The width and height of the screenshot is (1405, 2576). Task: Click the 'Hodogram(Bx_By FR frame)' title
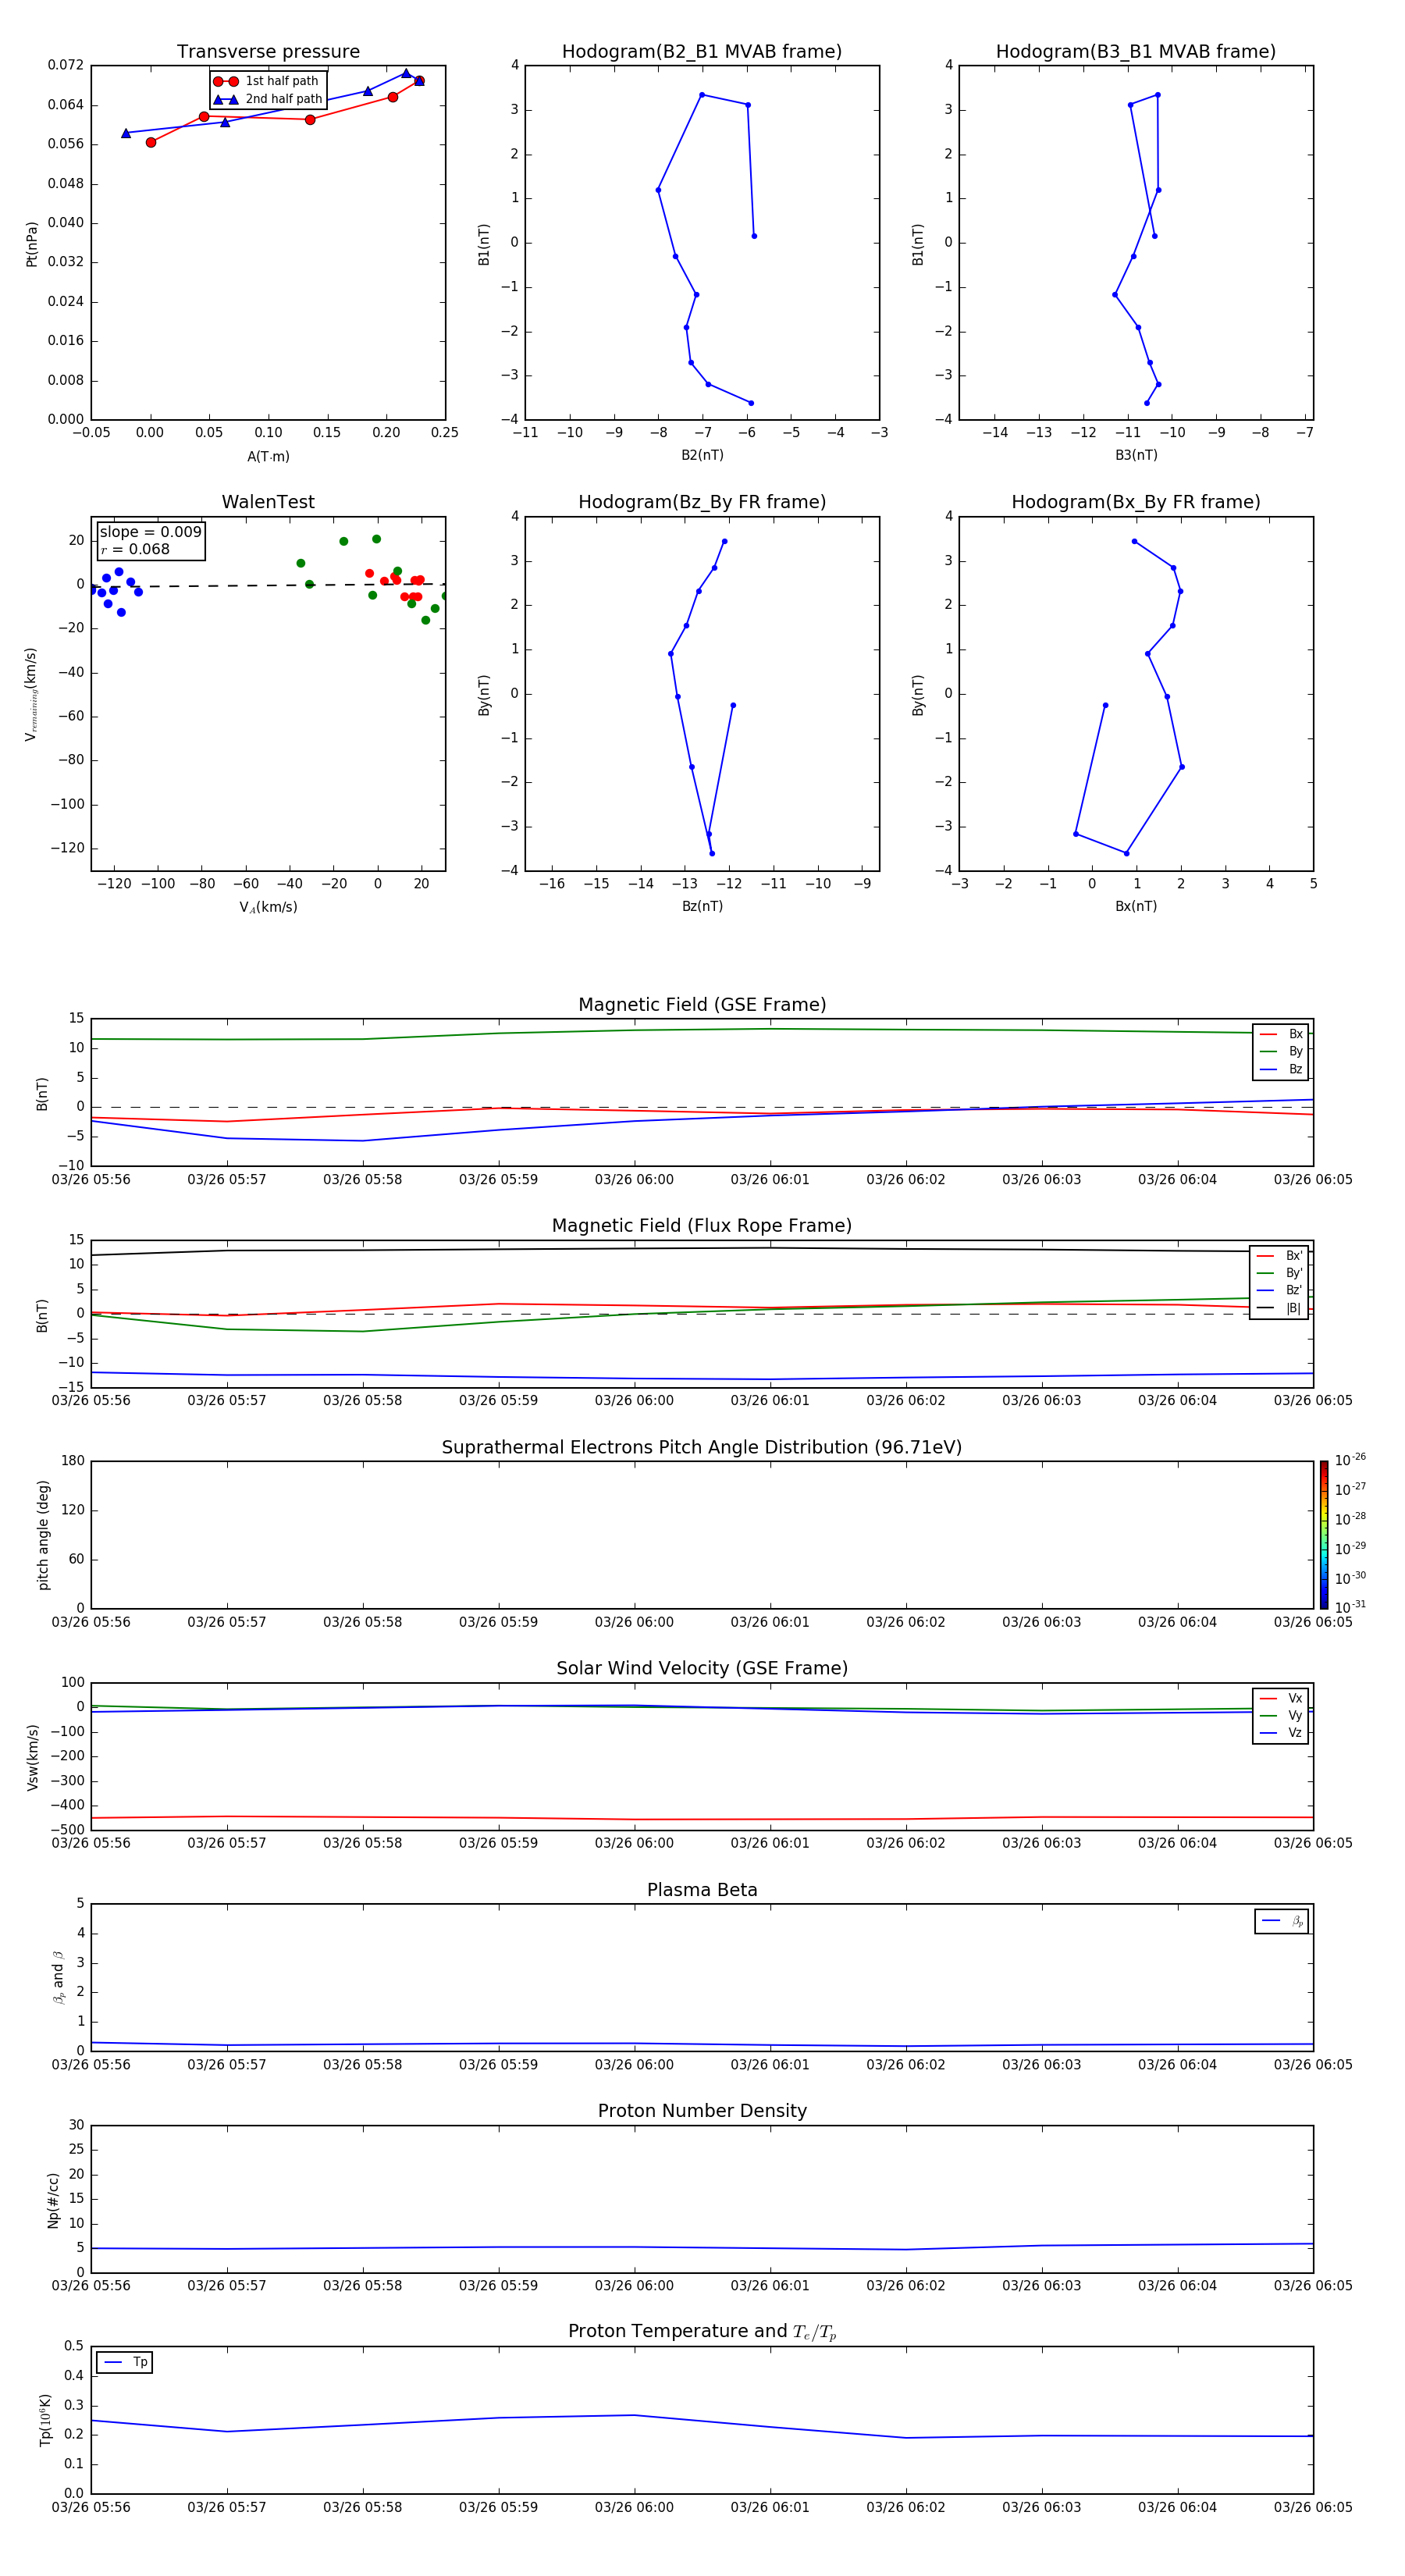pyautogui.click(x=1136, y=502)
